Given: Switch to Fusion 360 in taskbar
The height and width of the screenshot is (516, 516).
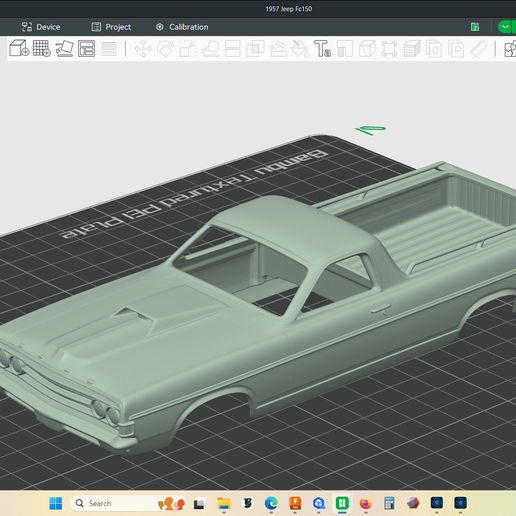Looking at the screenshot, I should [x=295, y=503].
